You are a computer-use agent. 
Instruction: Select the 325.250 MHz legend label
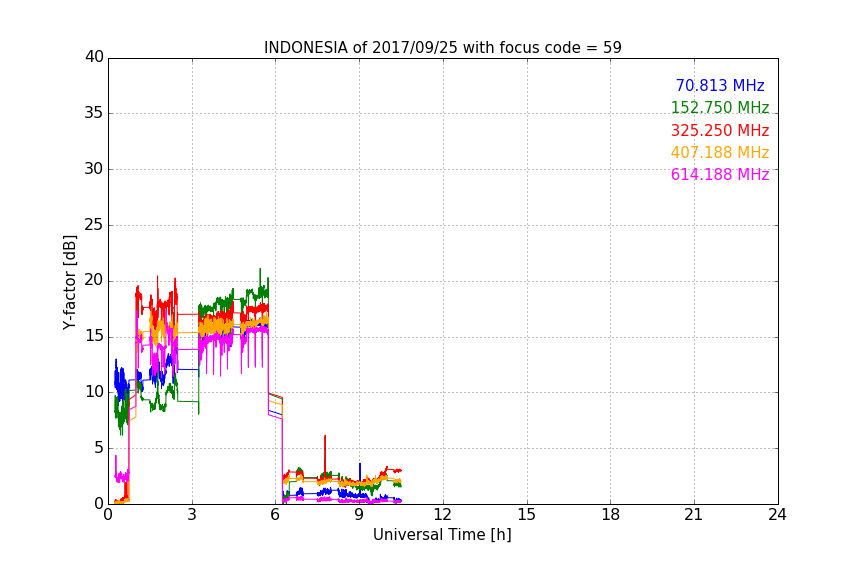tap(720, 130)
